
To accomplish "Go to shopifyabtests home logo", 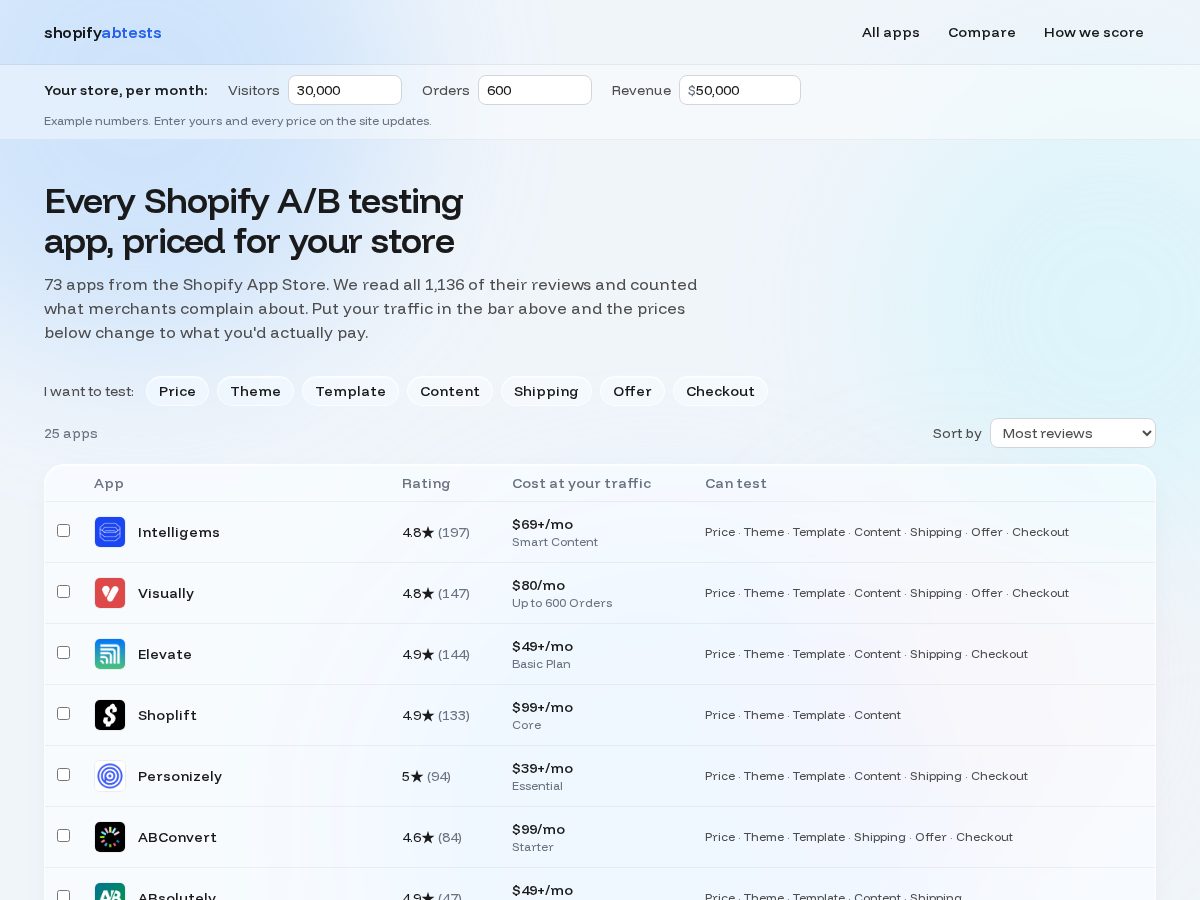I will point(103,32).
